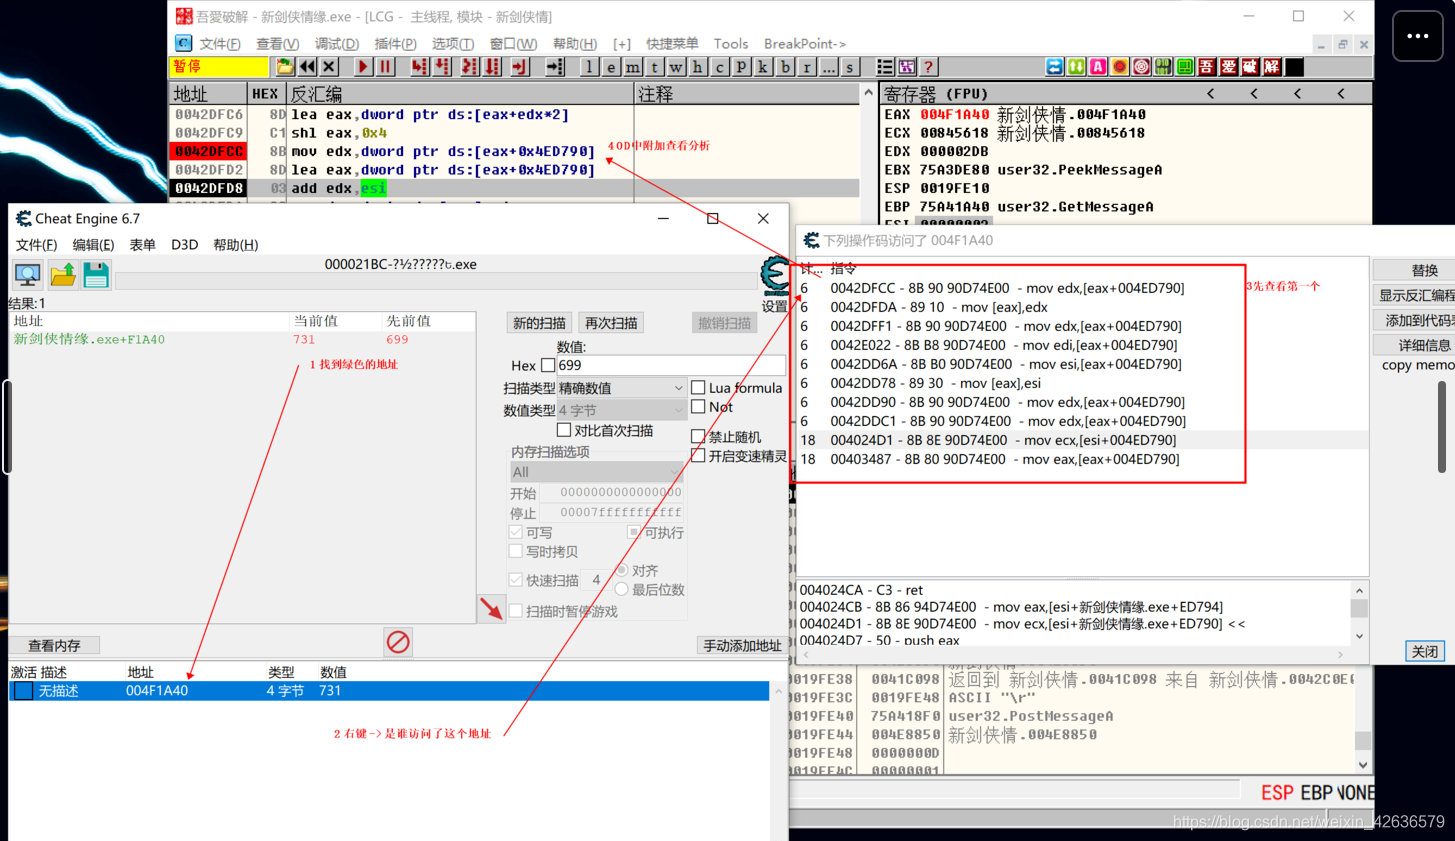The height and width of the screenshot is (841, 1455).
Task: Open the 数值类型 dropdown
Action: [621, 410]
